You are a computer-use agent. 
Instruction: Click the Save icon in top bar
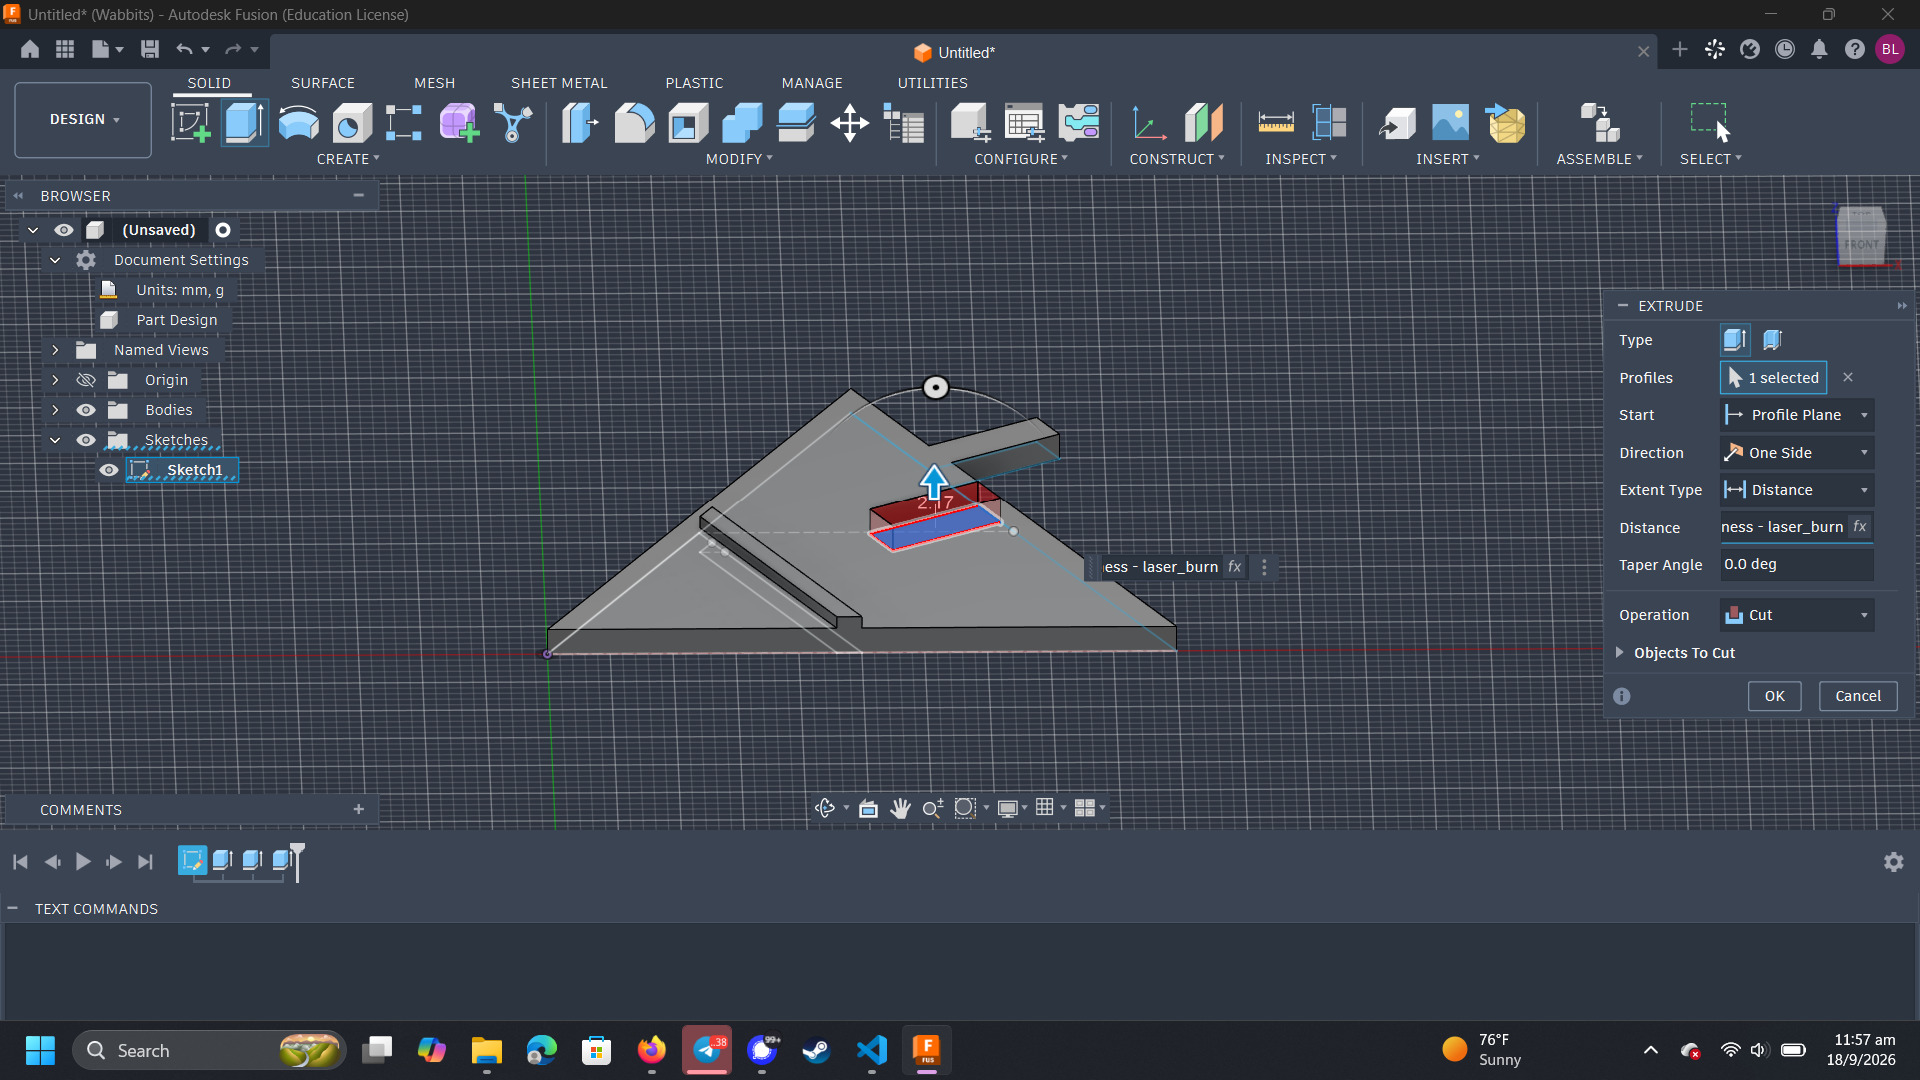[x=150, y=49]
